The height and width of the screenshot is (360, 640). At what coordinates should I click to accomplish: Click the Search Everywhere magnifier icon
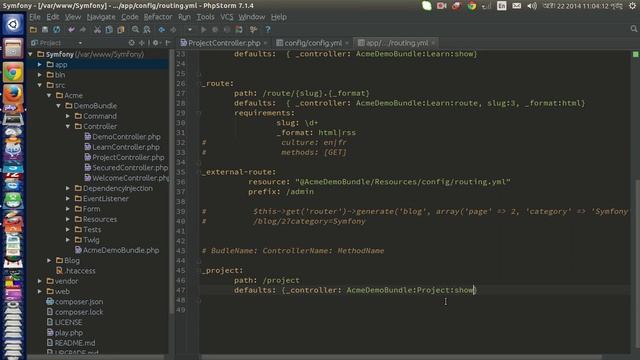(x=633, y=29)
